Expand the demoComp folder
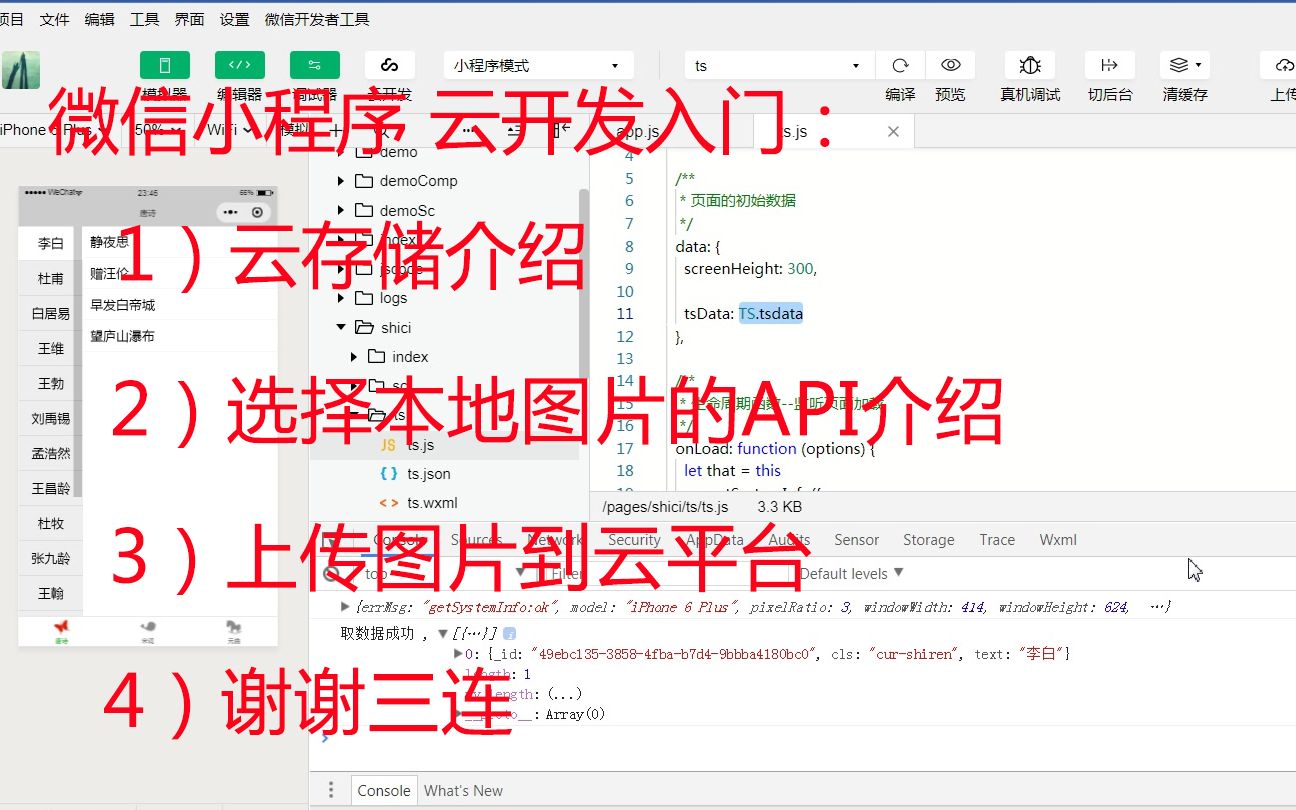Screen dimensions: 1296x810 [341, 181]
